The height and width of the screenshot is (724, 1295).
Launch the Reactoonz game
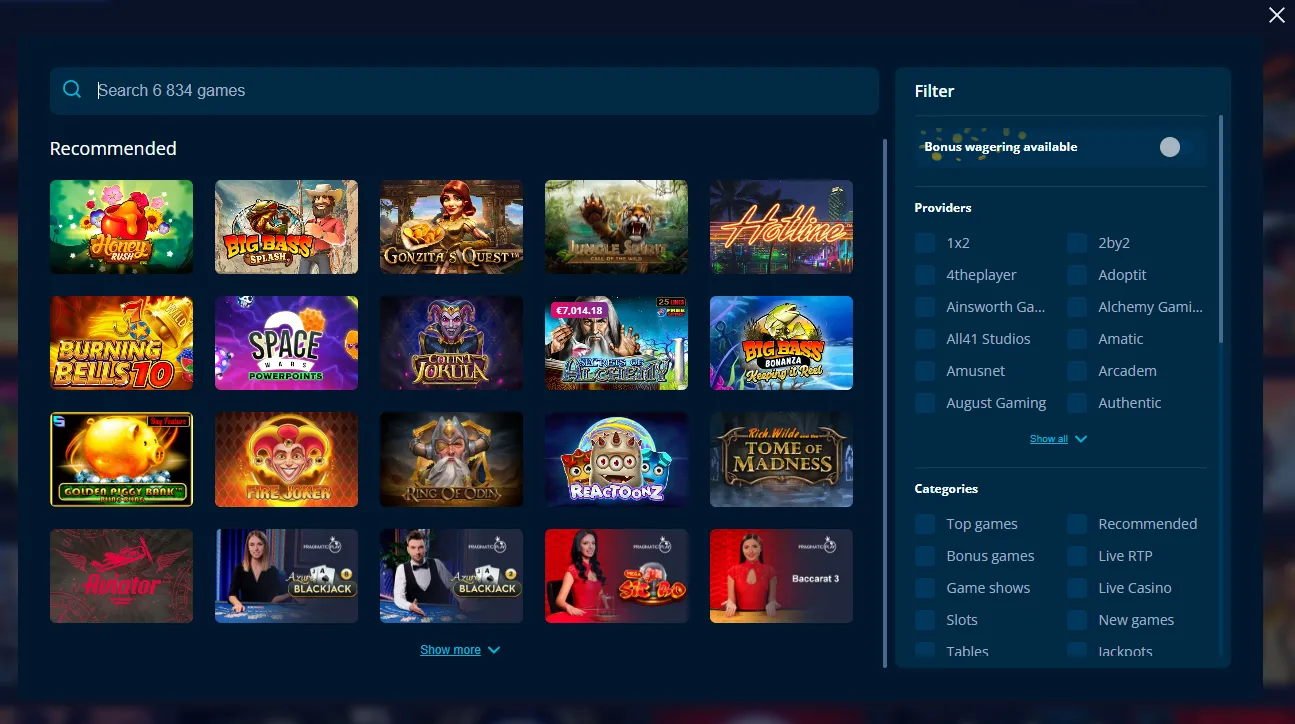[x=616, y=460]
